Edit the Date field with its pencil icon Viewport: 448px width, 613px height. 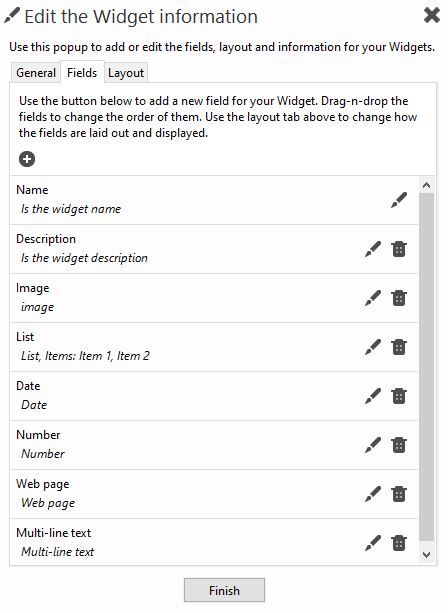point(373,396)
